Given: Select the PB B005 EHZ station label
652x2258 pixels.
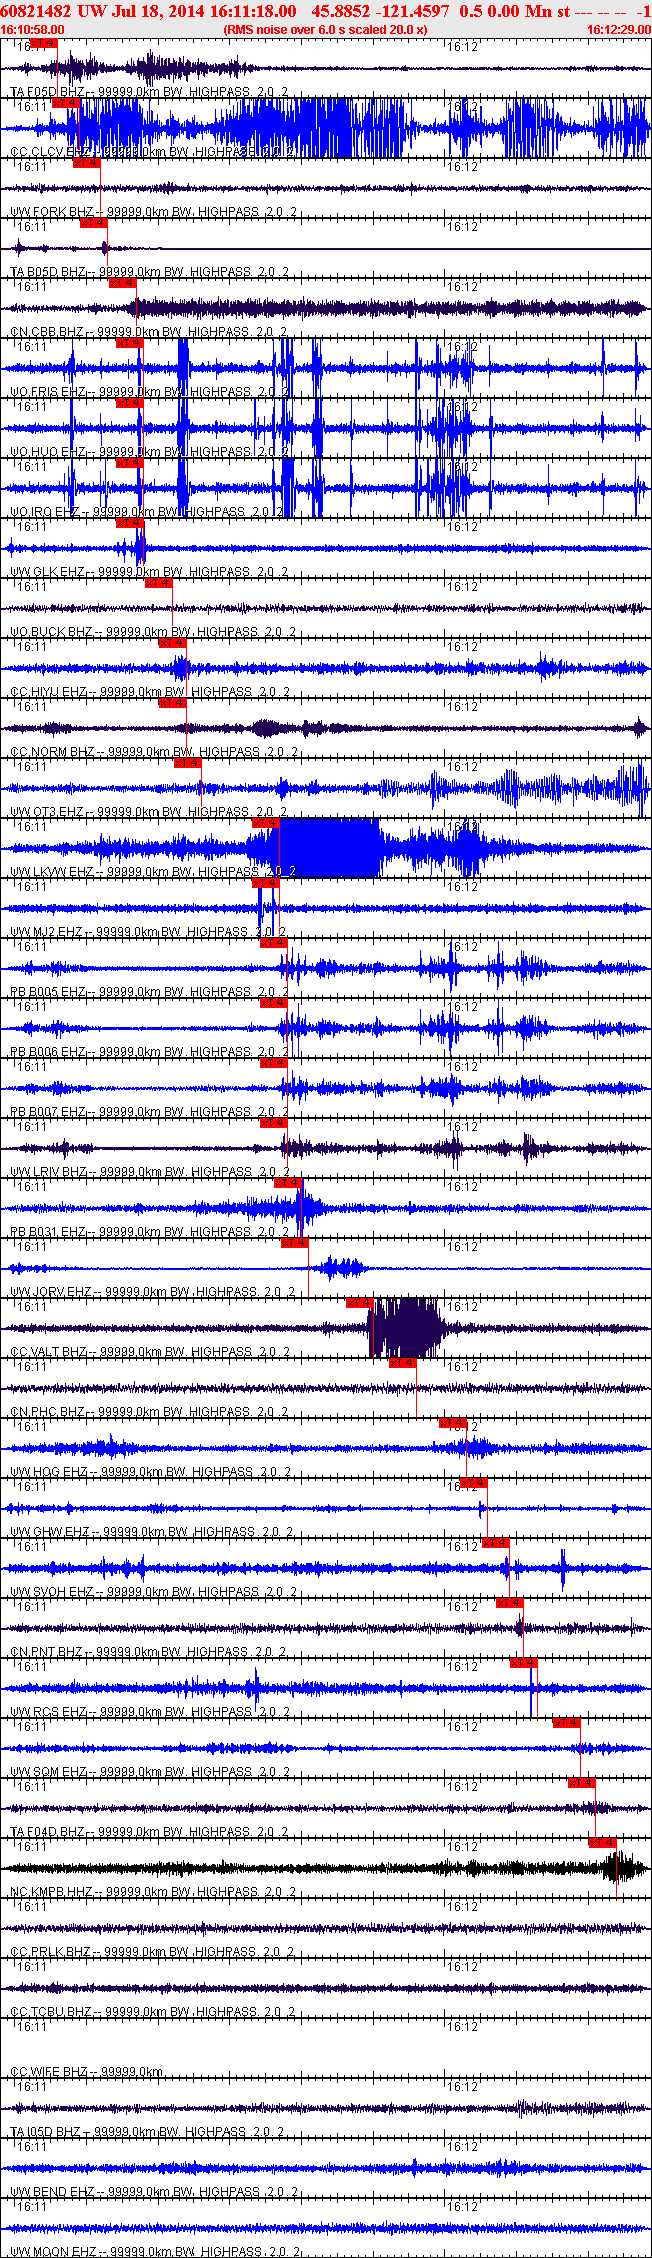Looking at the screenshot, I should (x=48, y=992).
